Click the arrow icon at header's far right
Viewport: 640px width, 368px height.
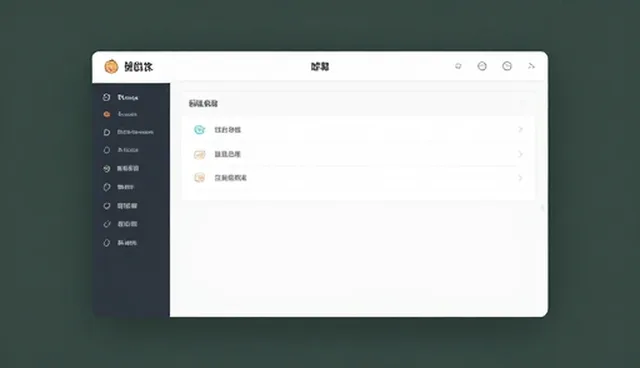(531, 66)
